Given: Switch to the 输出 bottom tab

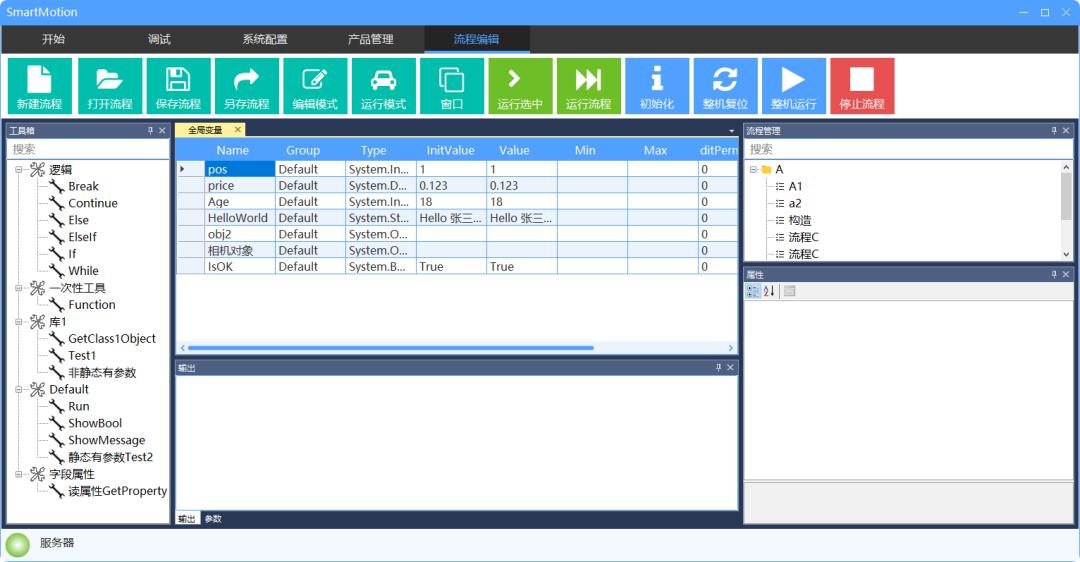Looking at the screenshot, I should click(187, 519).
